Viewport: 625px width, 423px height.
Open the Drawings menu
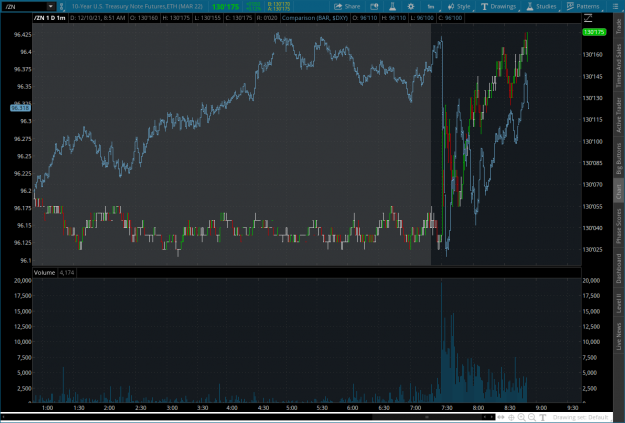pyautogui.click(x=499, y=6)
